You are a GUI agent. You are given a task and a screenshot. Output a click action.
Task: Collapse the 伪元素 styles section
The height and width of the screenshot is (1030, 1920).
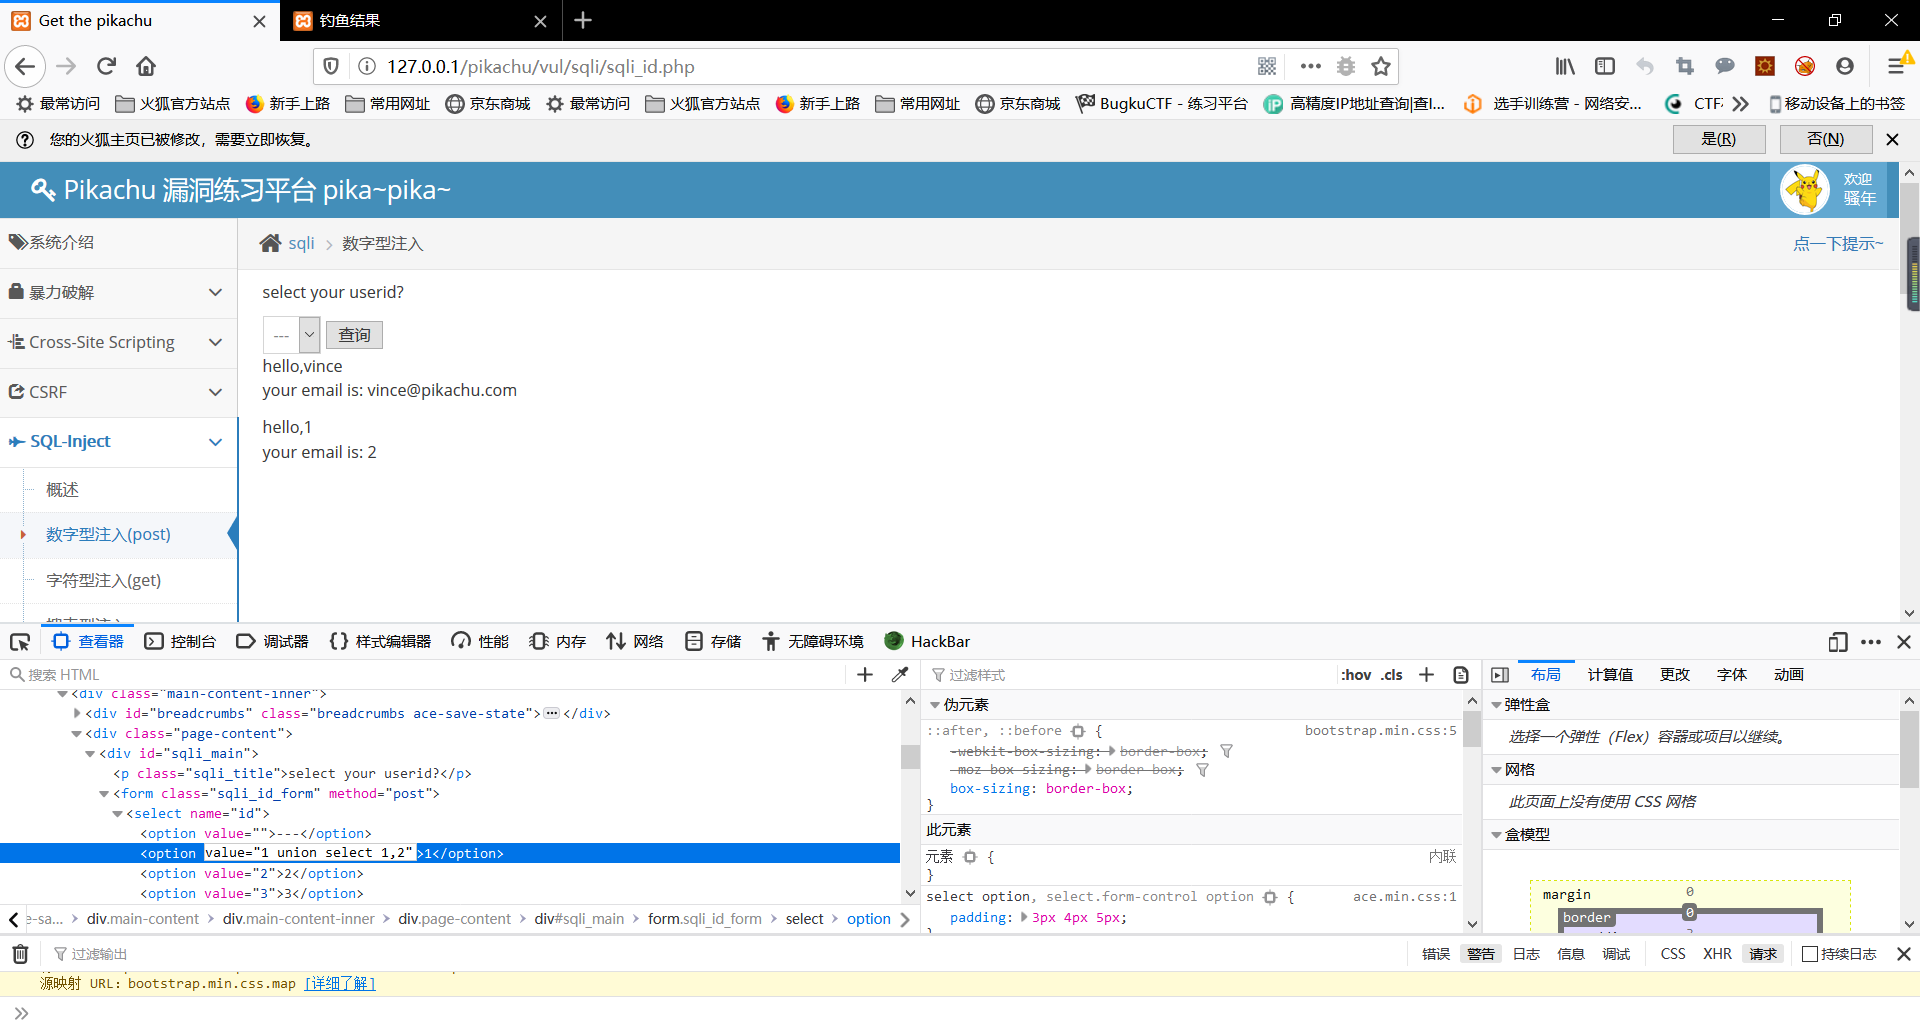click(935, 705)
